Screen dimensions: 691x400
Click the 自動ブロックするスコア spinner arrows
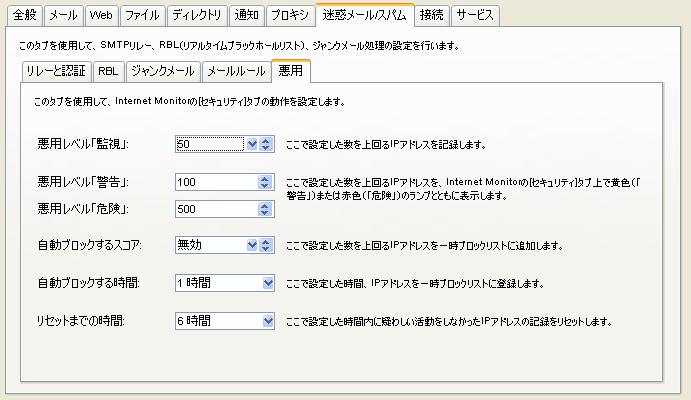[x=265, y=245]
